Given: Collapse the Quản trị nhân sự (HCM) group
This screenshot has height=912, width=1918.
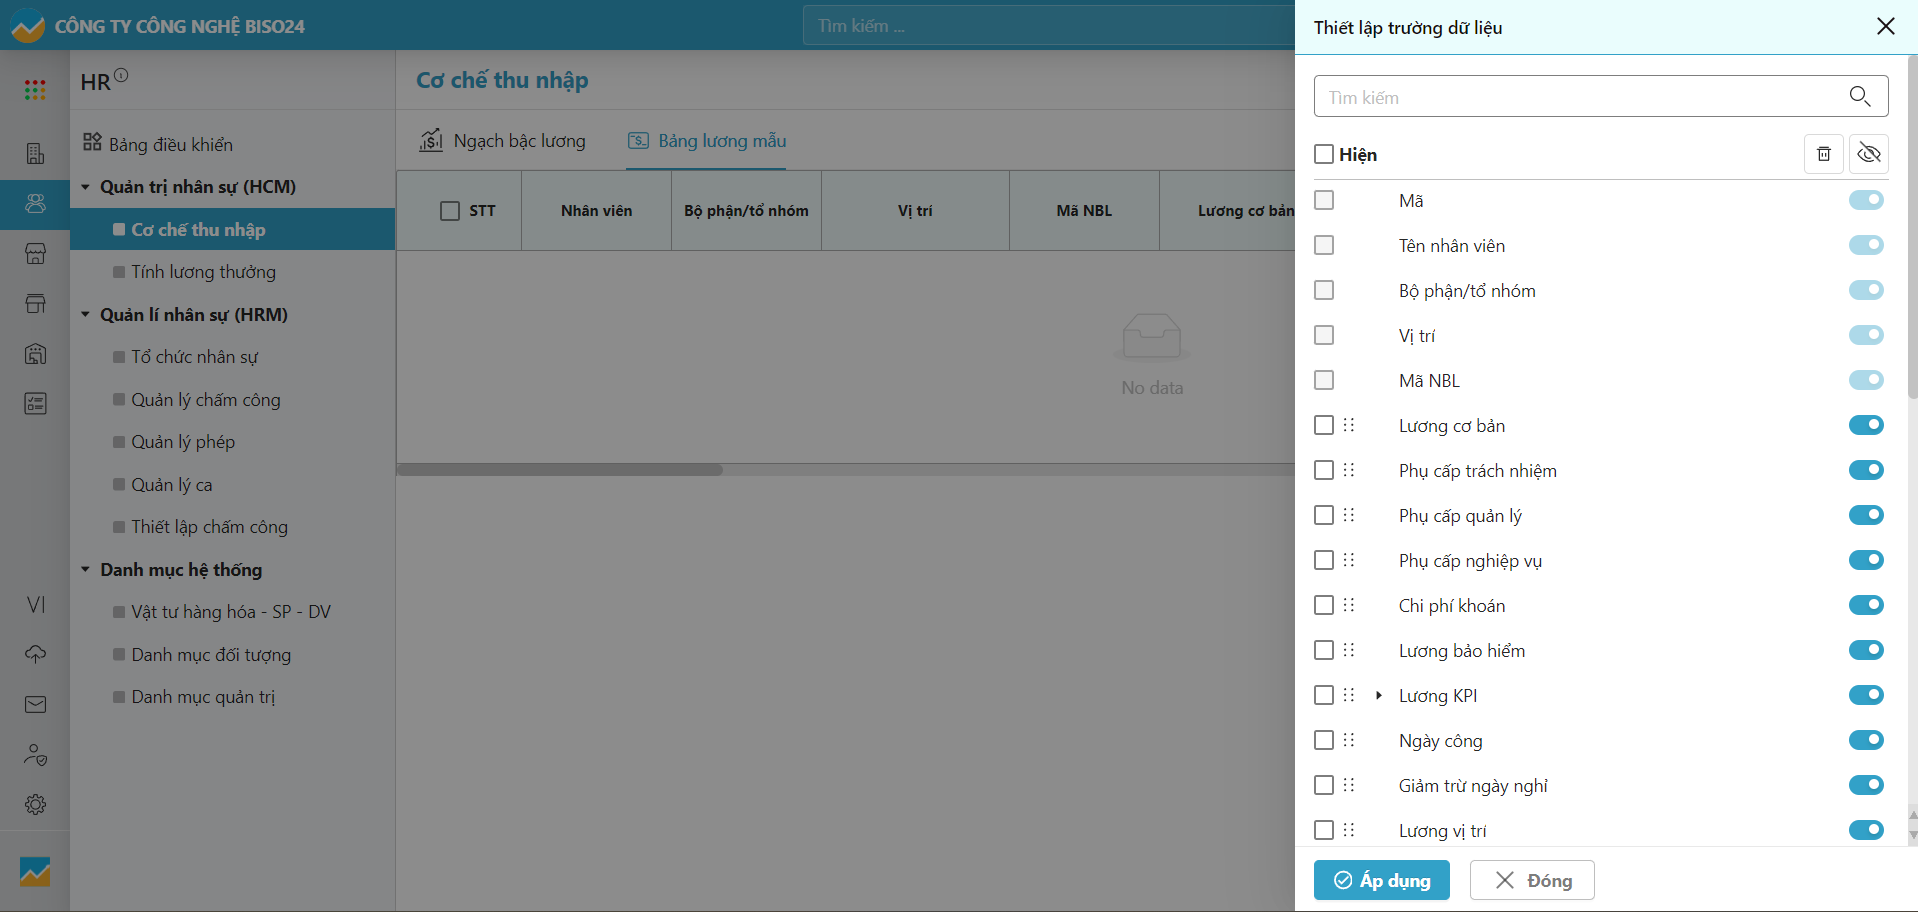Looking at the screenshot, I should pyautogui.click(x=86, y=187).
